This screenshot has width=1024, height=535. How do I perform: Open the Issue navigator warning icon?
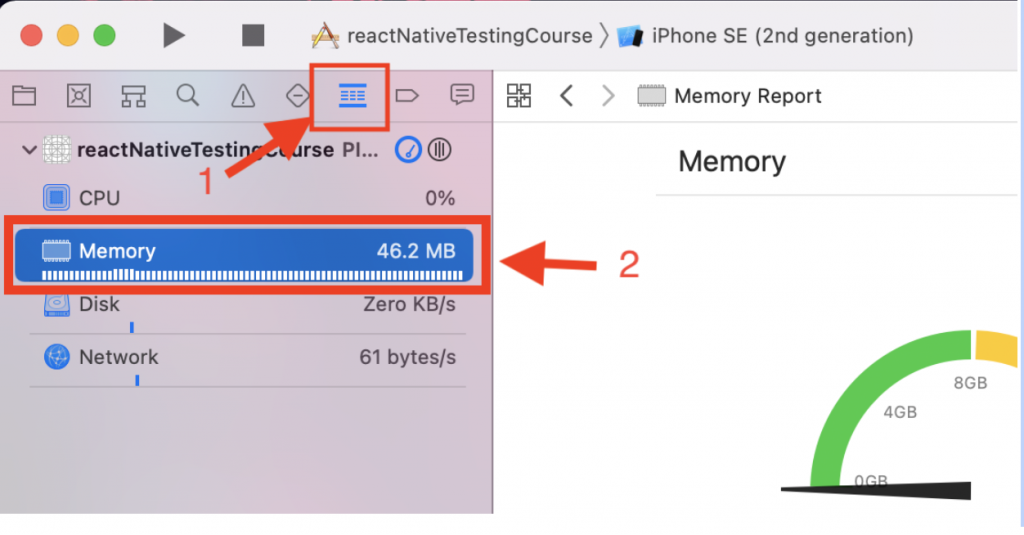pos(243,96)
